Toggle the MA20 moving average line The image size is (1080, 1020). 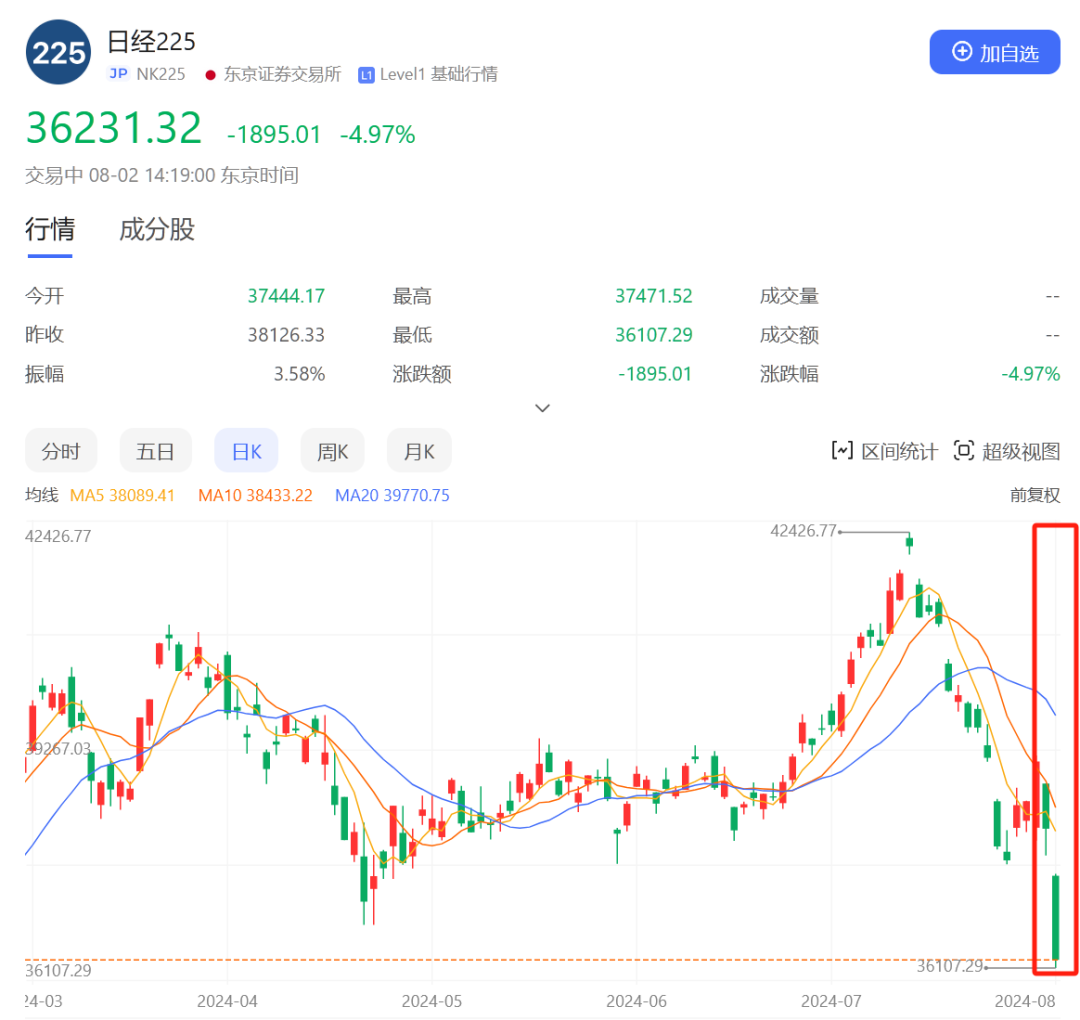click(392, 495)
